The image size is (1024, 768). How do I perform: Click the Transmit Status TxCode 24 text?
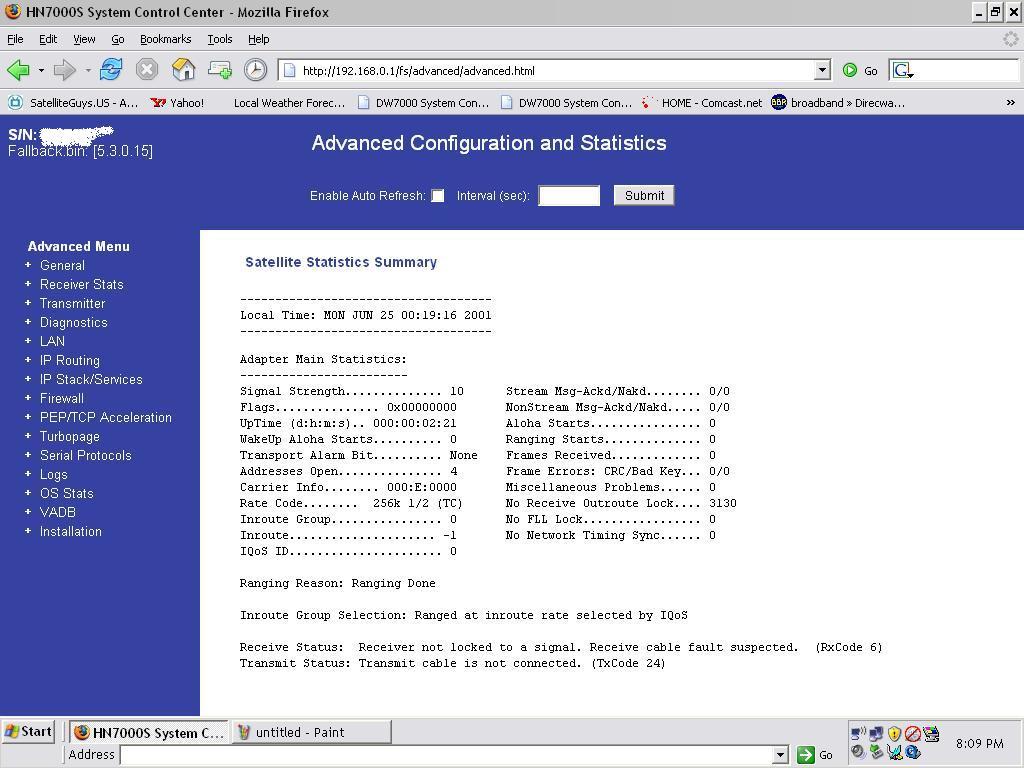(x=453, y=664)
